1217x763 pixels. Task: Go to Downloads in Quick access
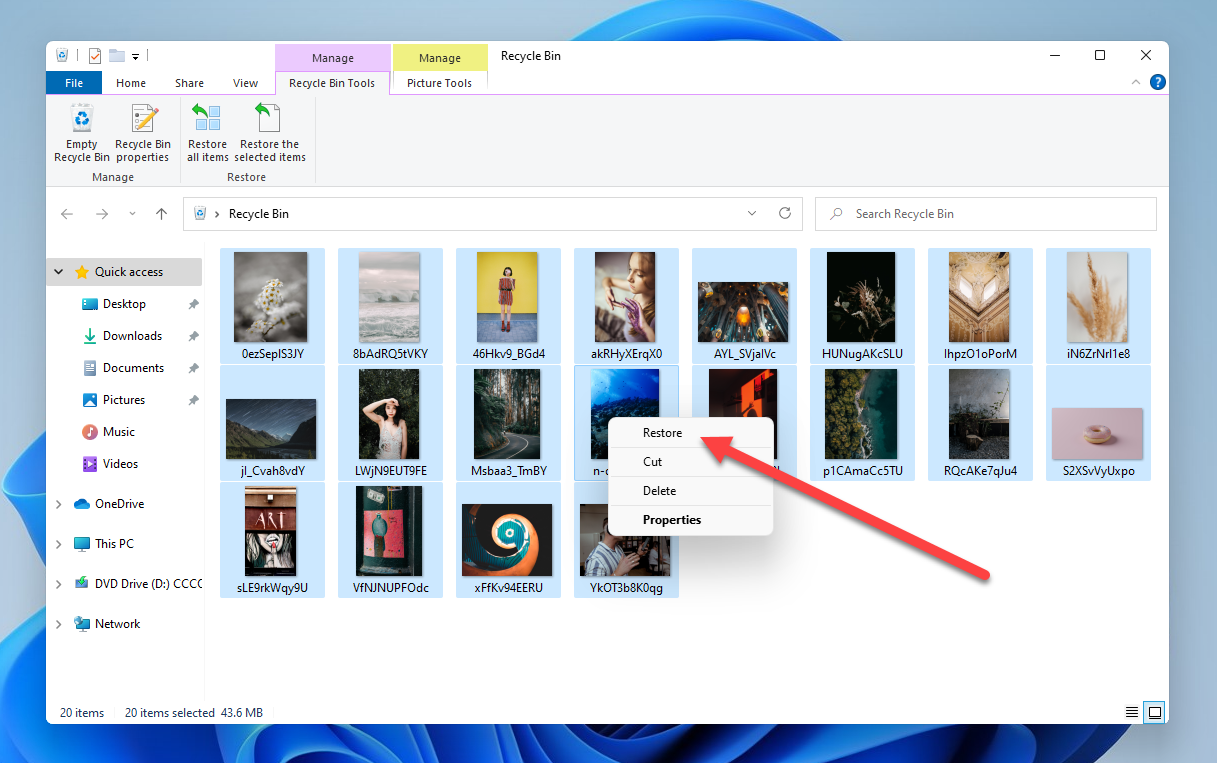coord(132,336)
